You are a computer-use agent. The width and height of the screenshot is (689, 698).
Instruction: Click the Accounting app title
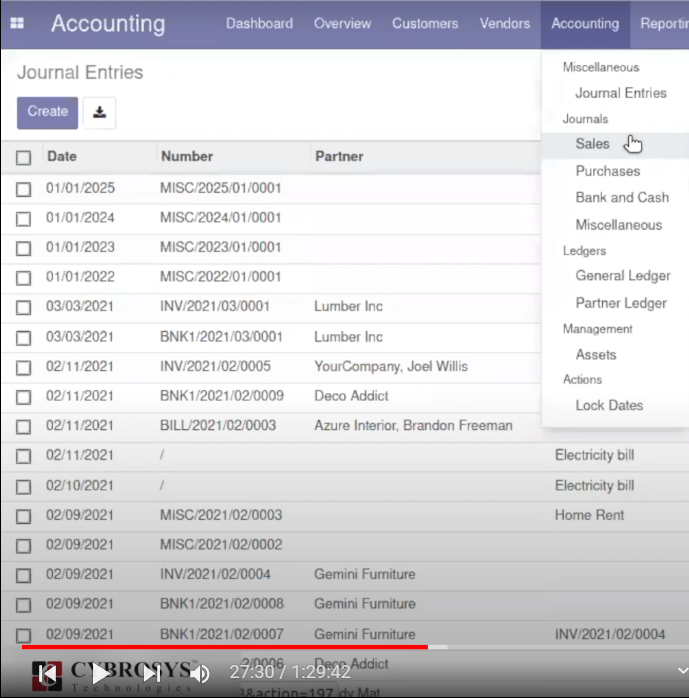tap(108, 24)
